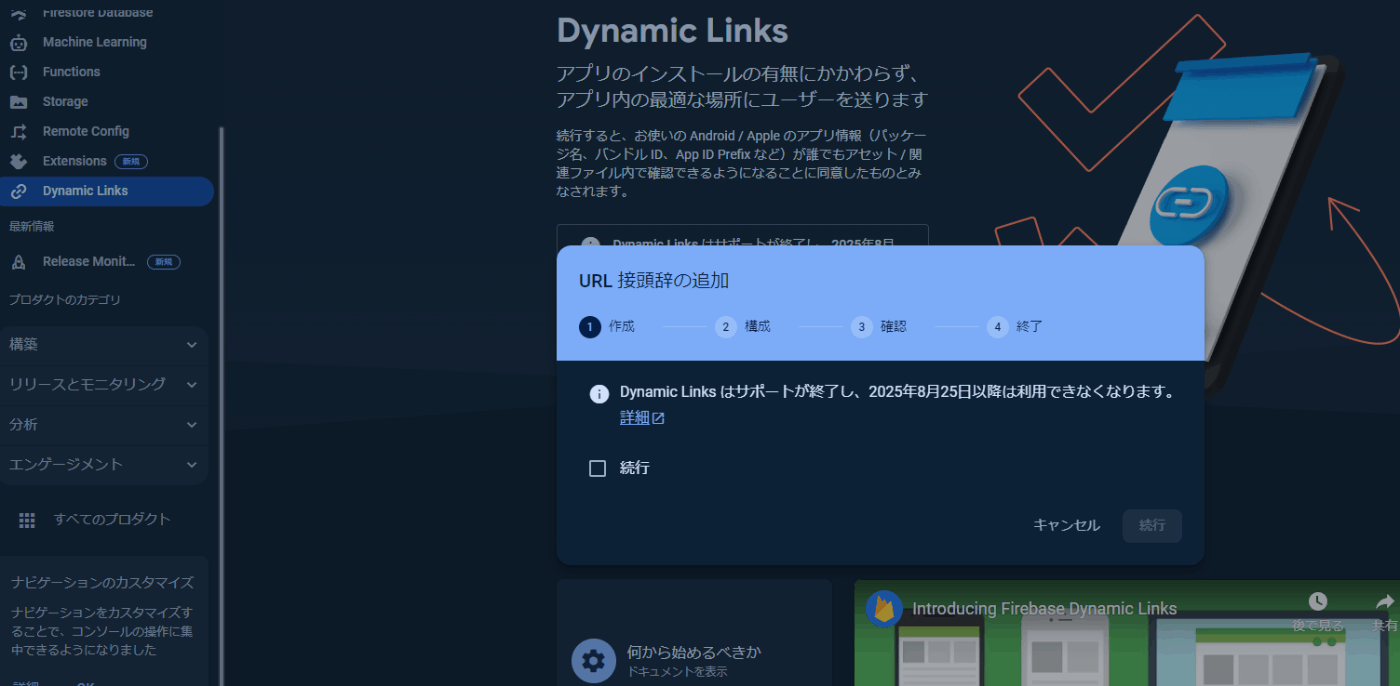The height and width of the screenshot is (686, 1400).
Task: Open the 詳細 link in dialog
Action: [634, 418]
